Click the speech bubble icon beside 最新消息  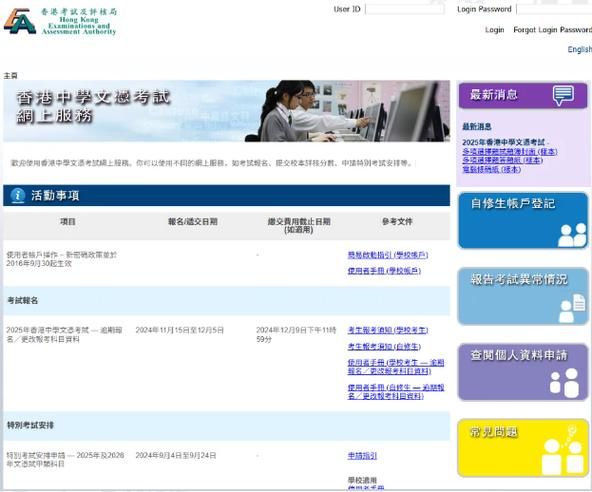pos(563,95)
